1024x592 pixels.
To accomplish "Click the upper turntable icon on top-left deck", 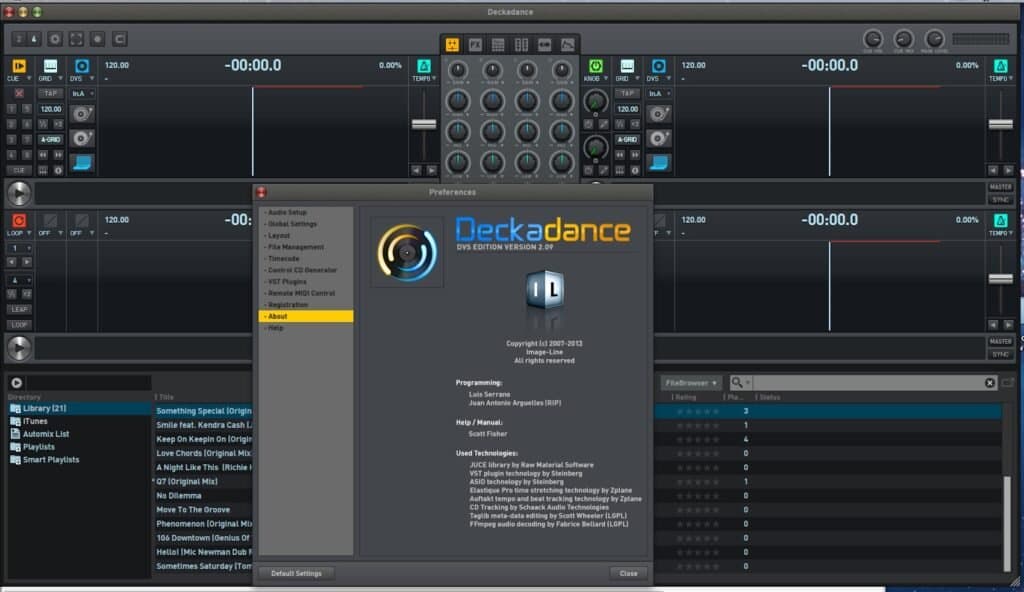I will [82, 114].
